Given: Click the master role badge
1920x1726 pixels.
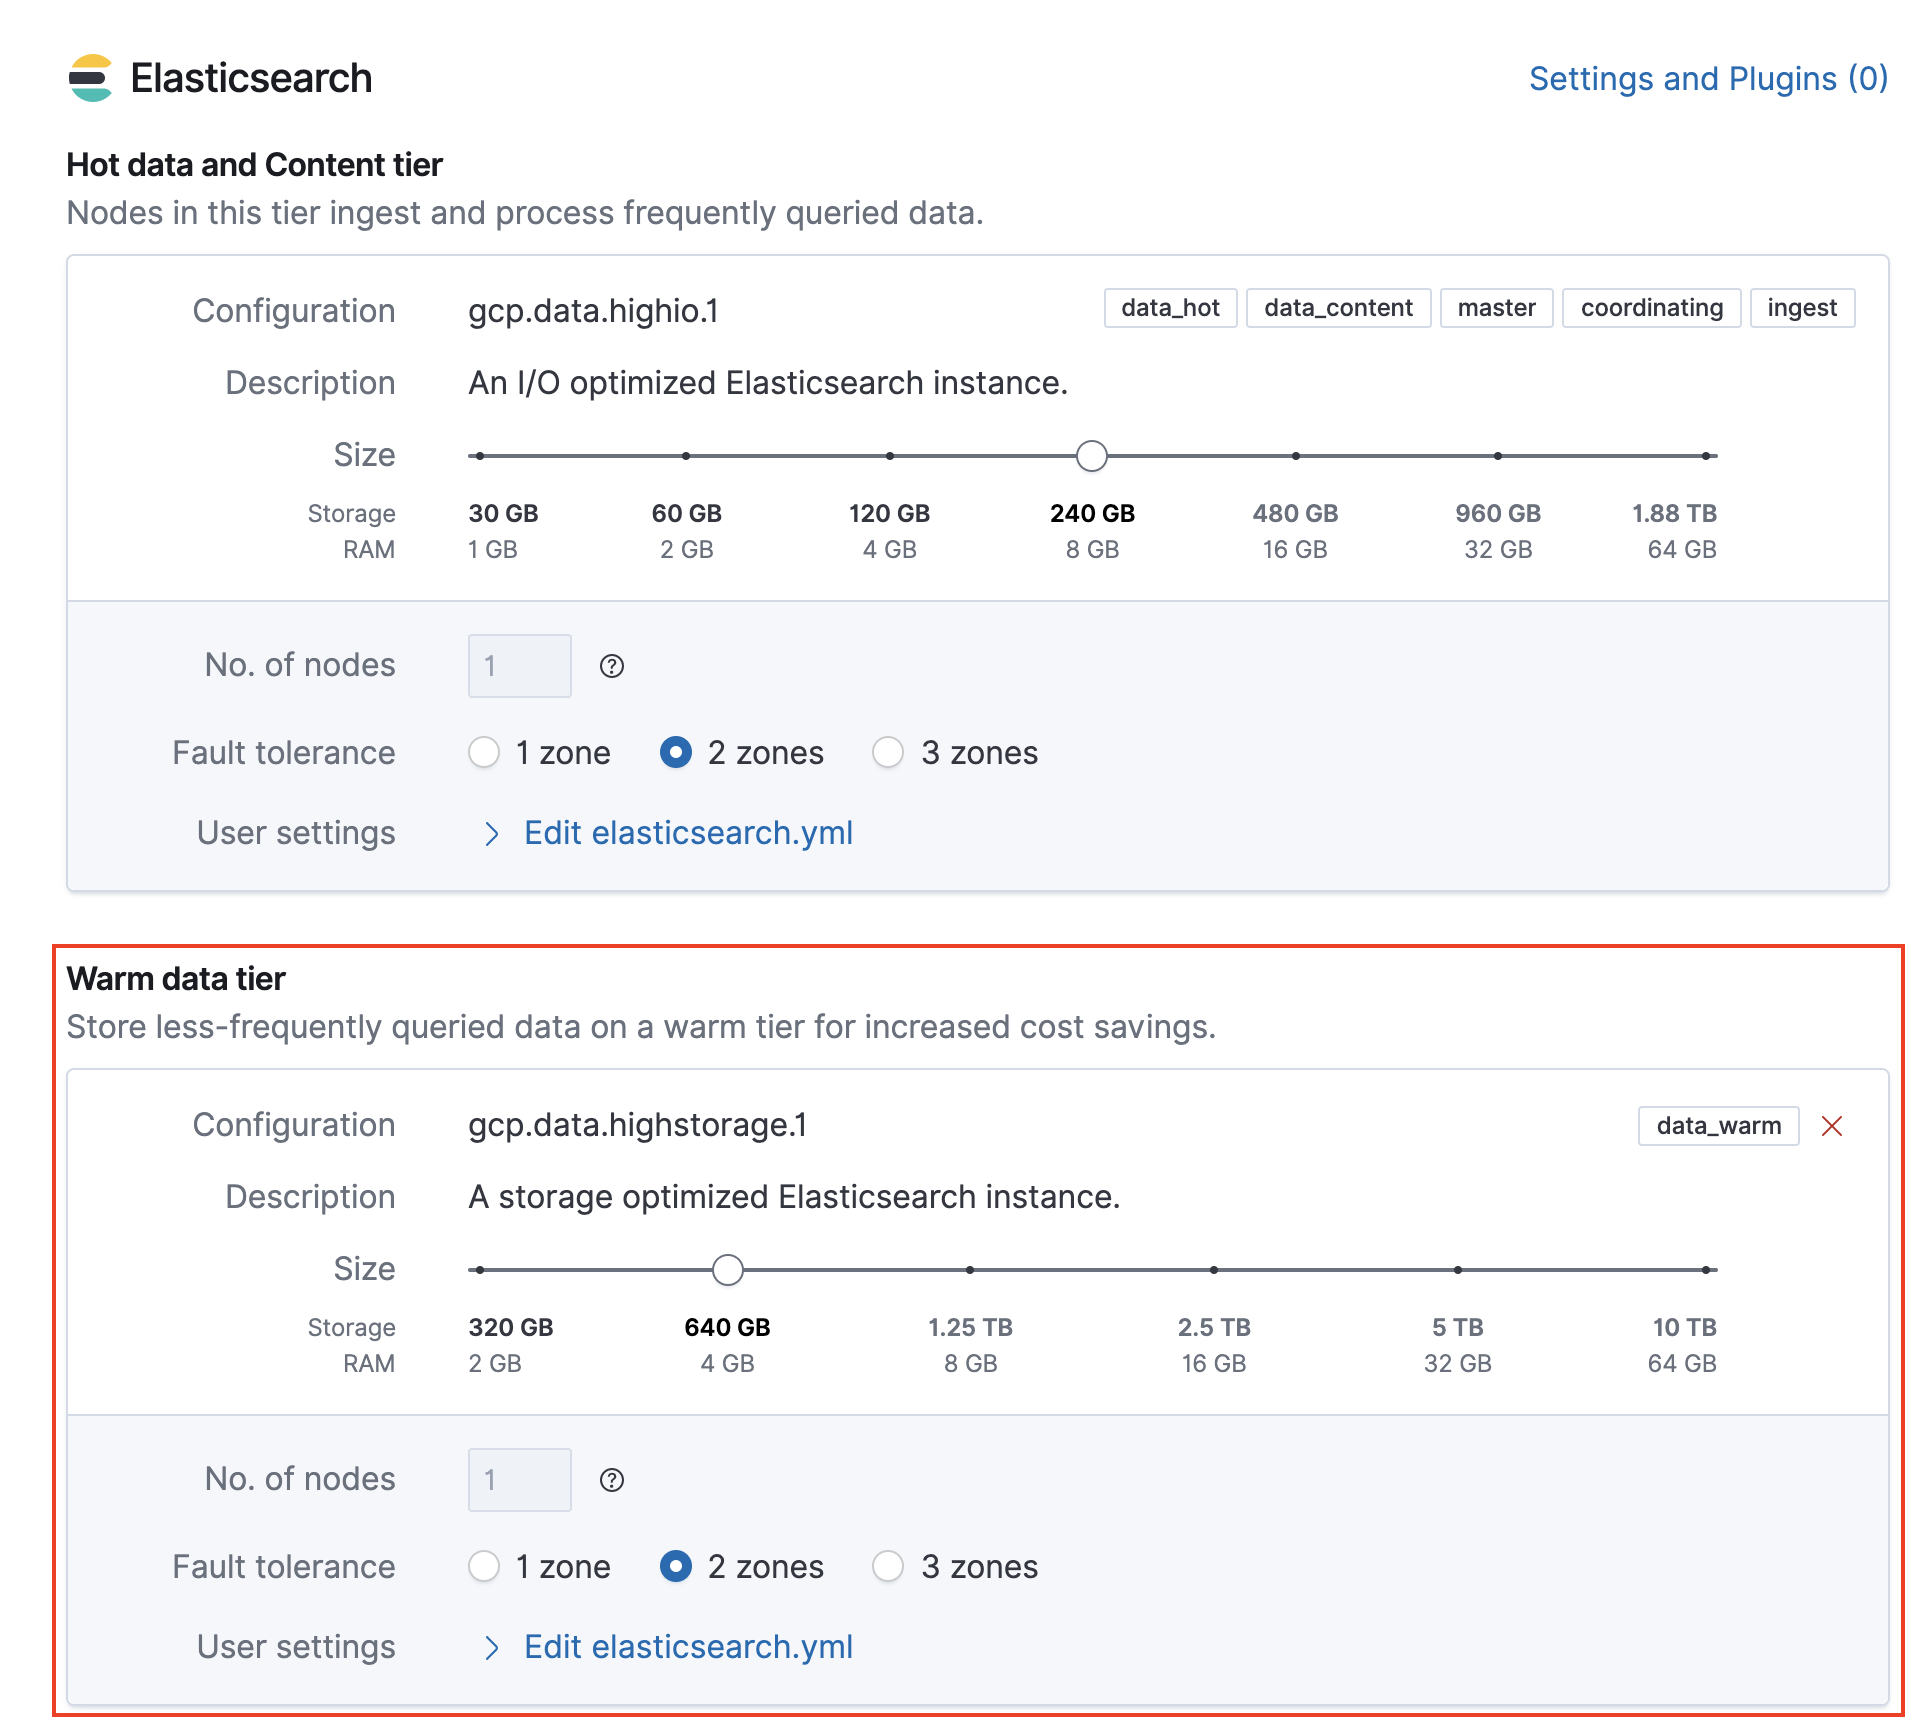Looking at the screenshot, I should [1496, 308].
